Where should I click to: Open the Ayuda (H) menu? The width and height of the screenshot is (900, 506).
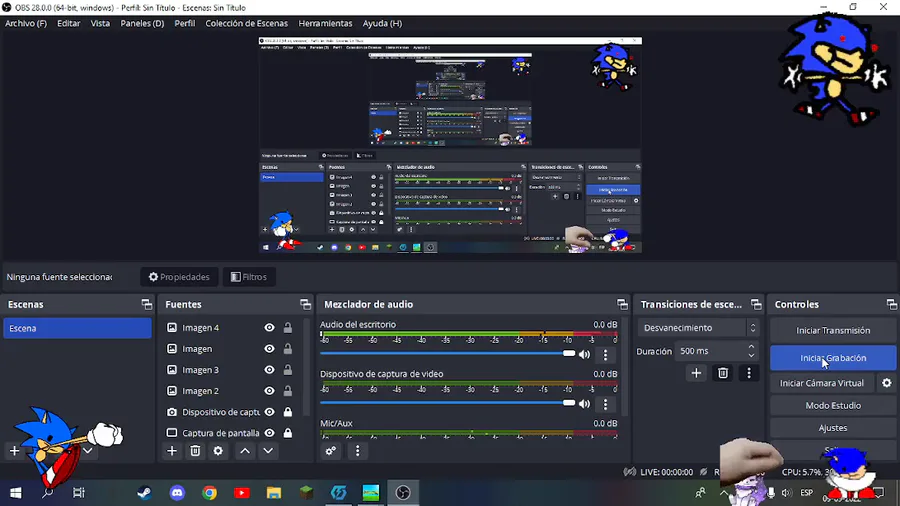[x=382, y=24]
